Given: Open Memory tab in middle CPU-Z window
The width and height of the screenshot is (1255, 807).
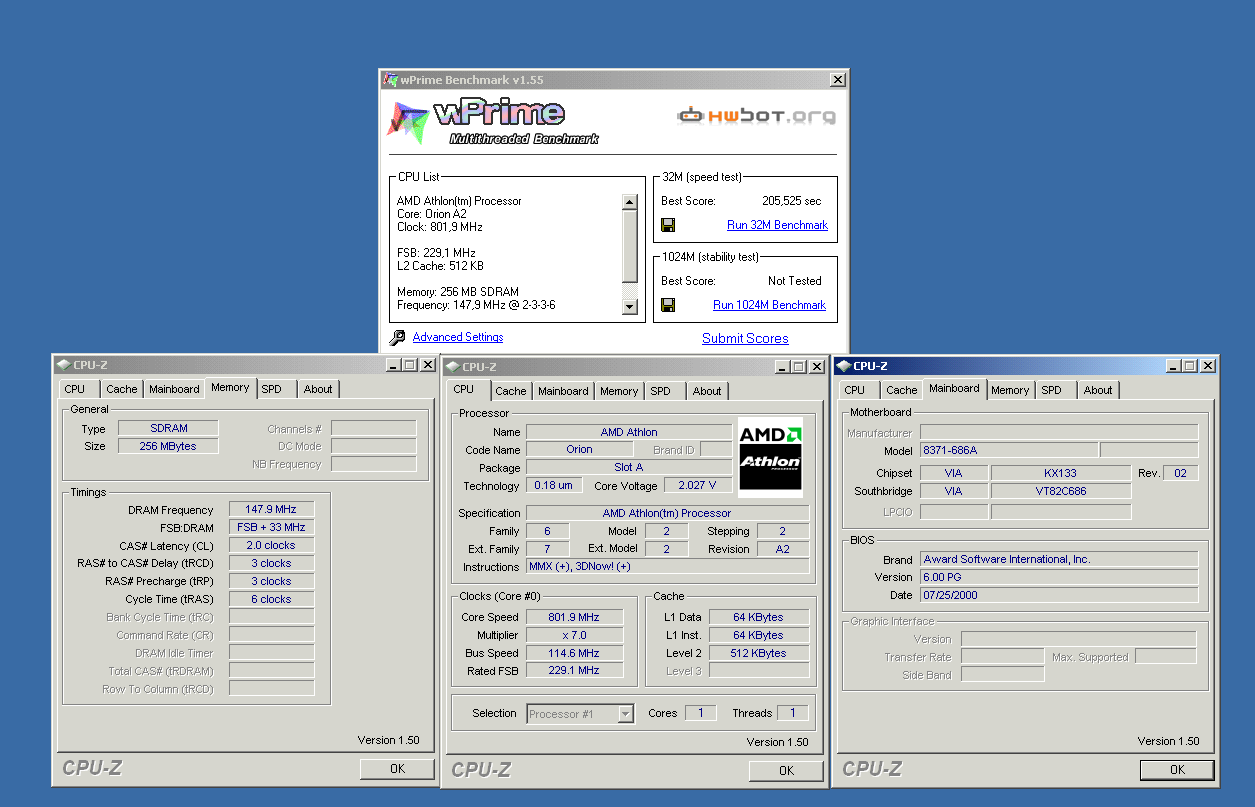Looking at the screenshot, I should pos(620,391).
